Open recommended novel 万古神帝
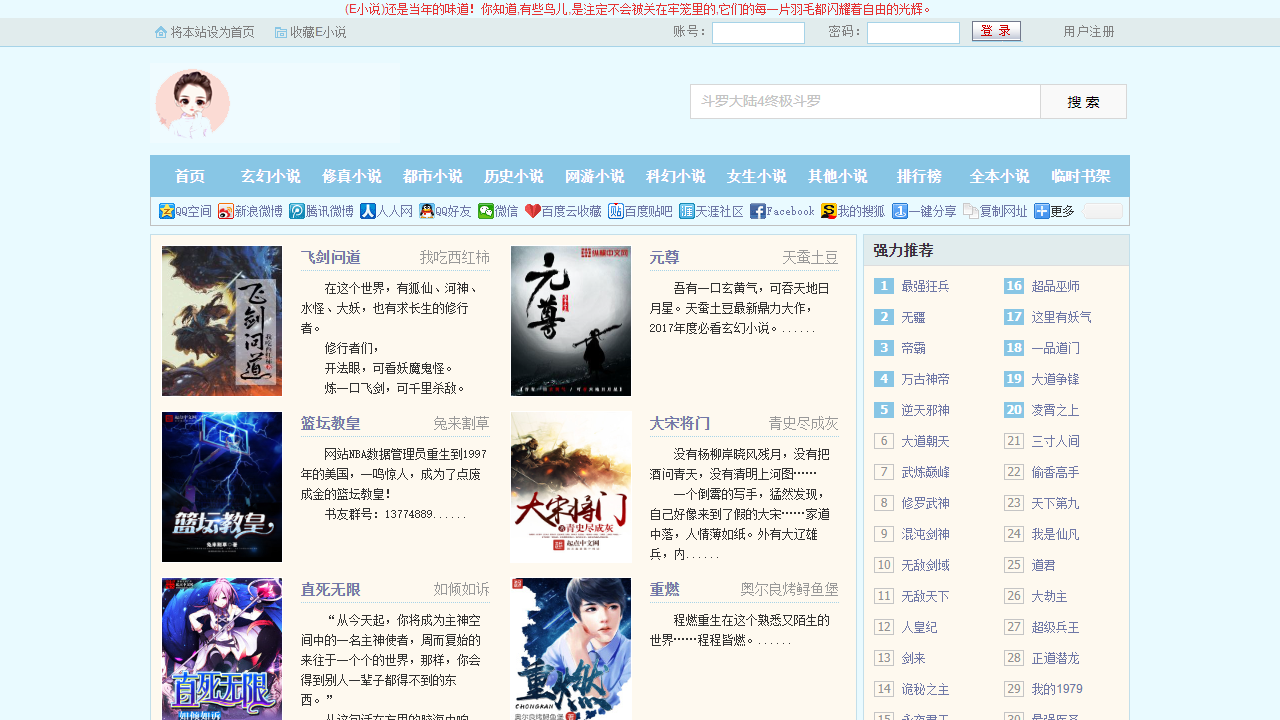Screen dimensions: 1280x720 (x=925, y=379)
